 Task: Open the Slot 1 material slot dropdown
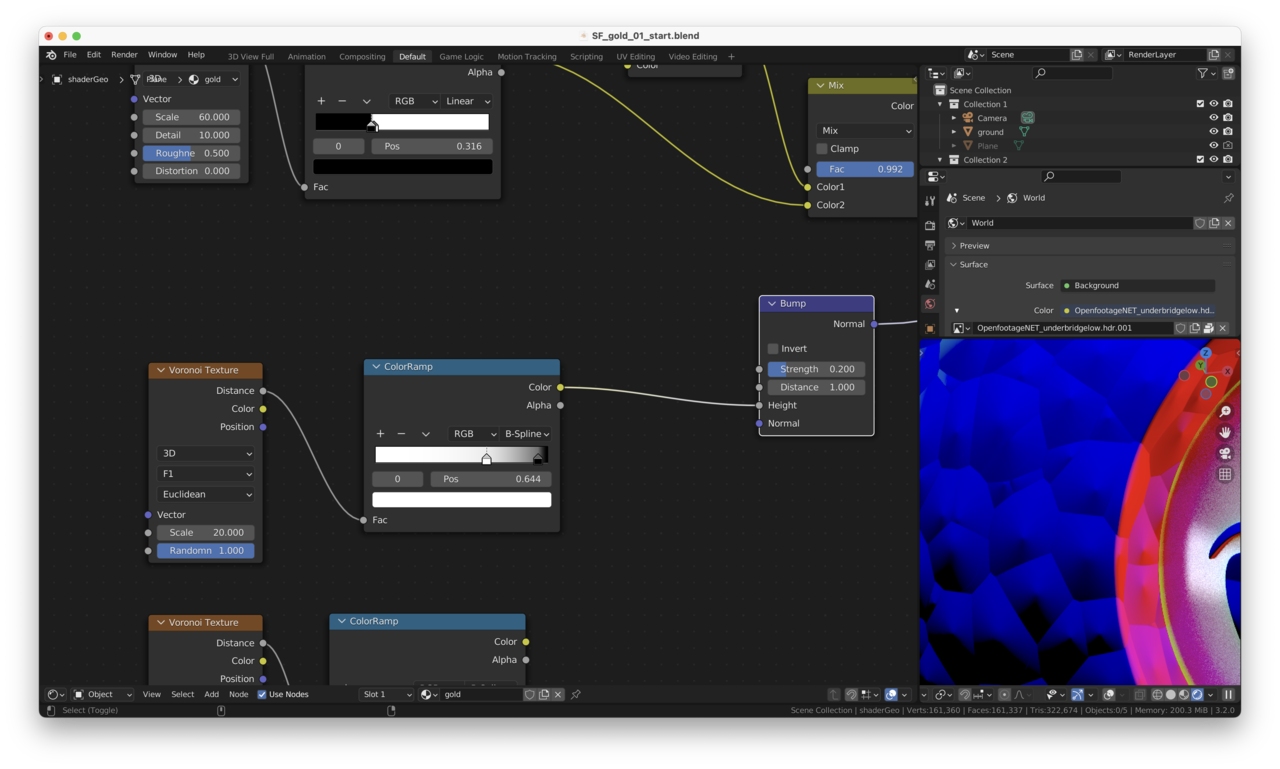(x=386, y=694)
